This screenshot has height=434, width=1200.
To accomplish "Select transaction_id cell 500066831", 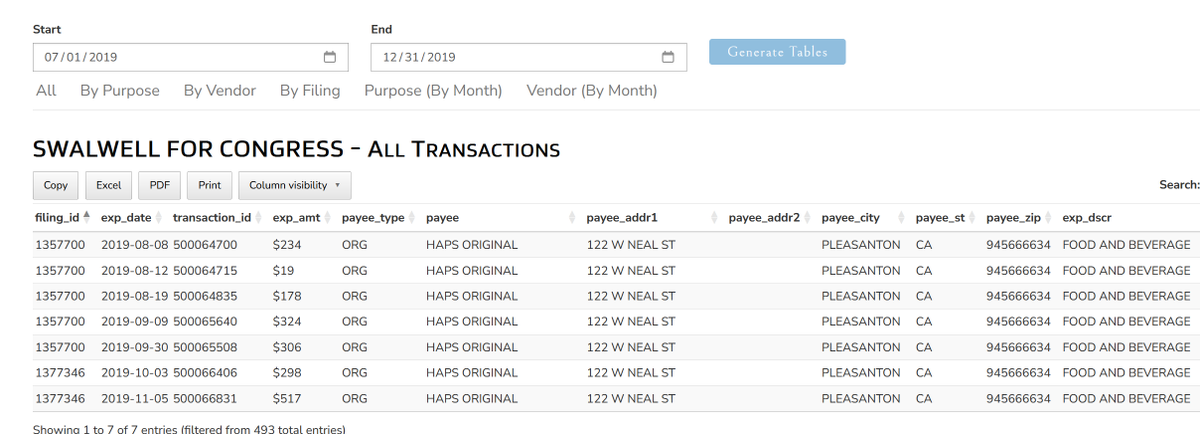I will (205, 398).
